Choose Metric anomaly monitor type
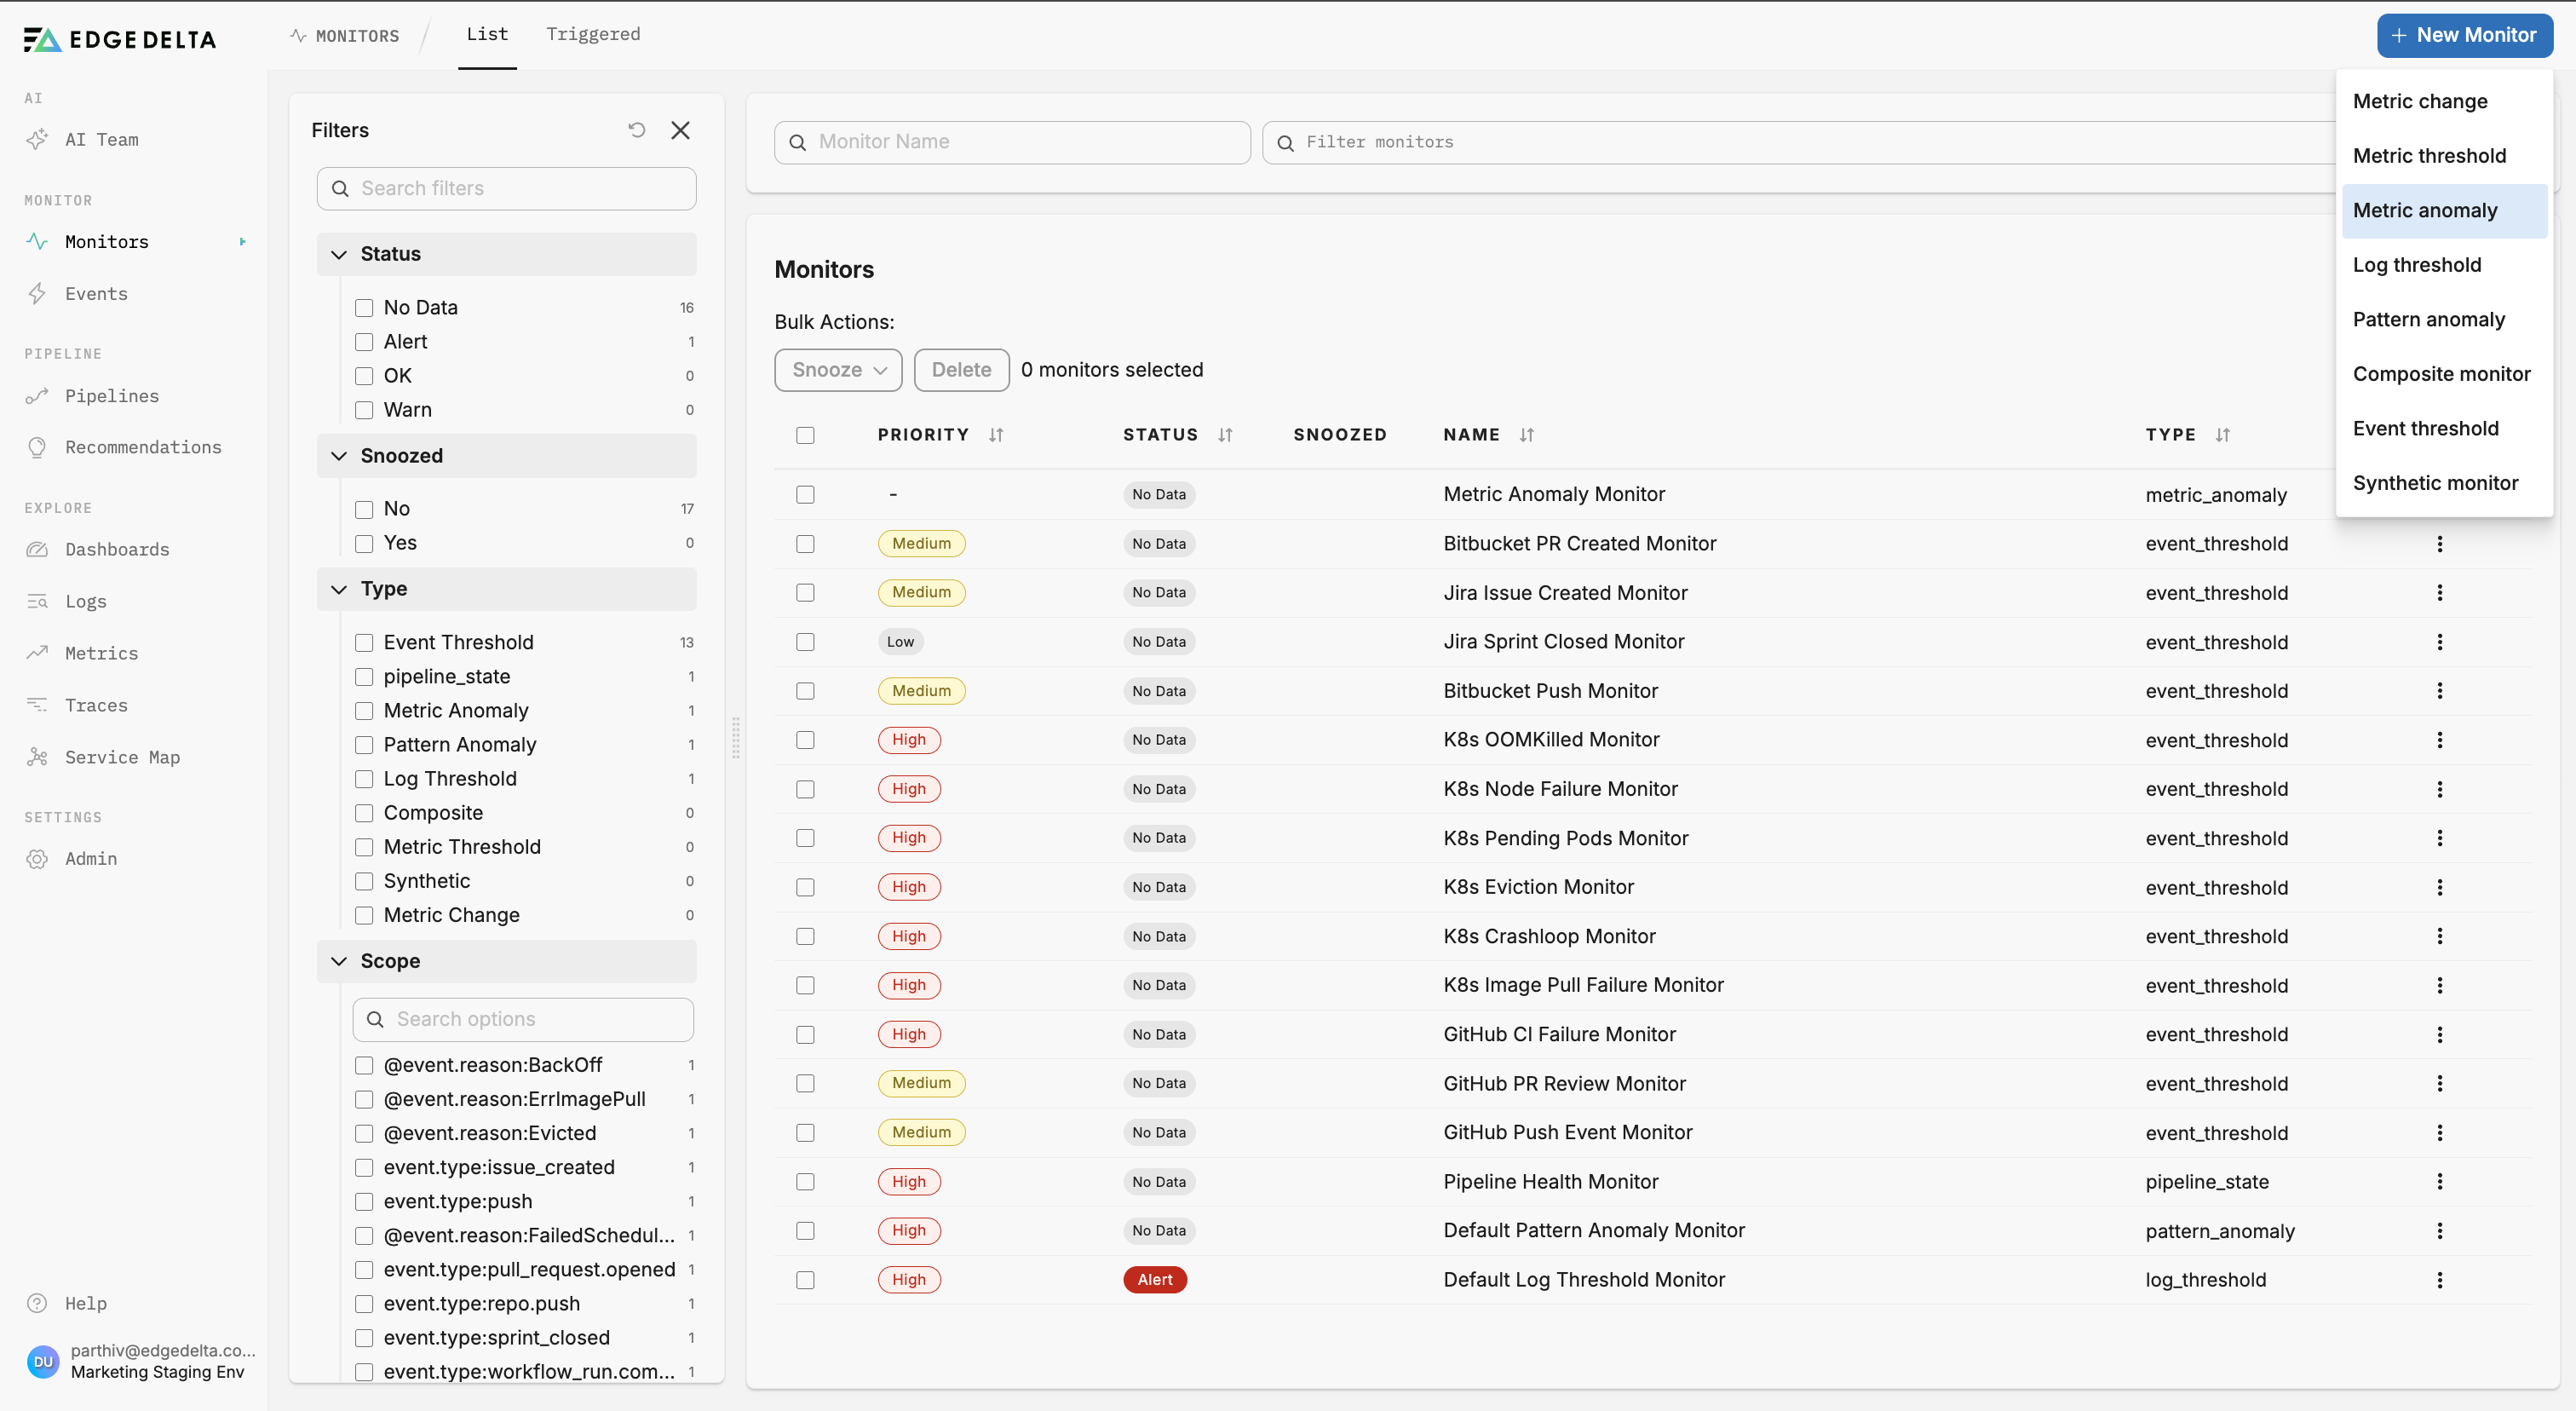The image size is (2576, 1411). (2444, 210)
